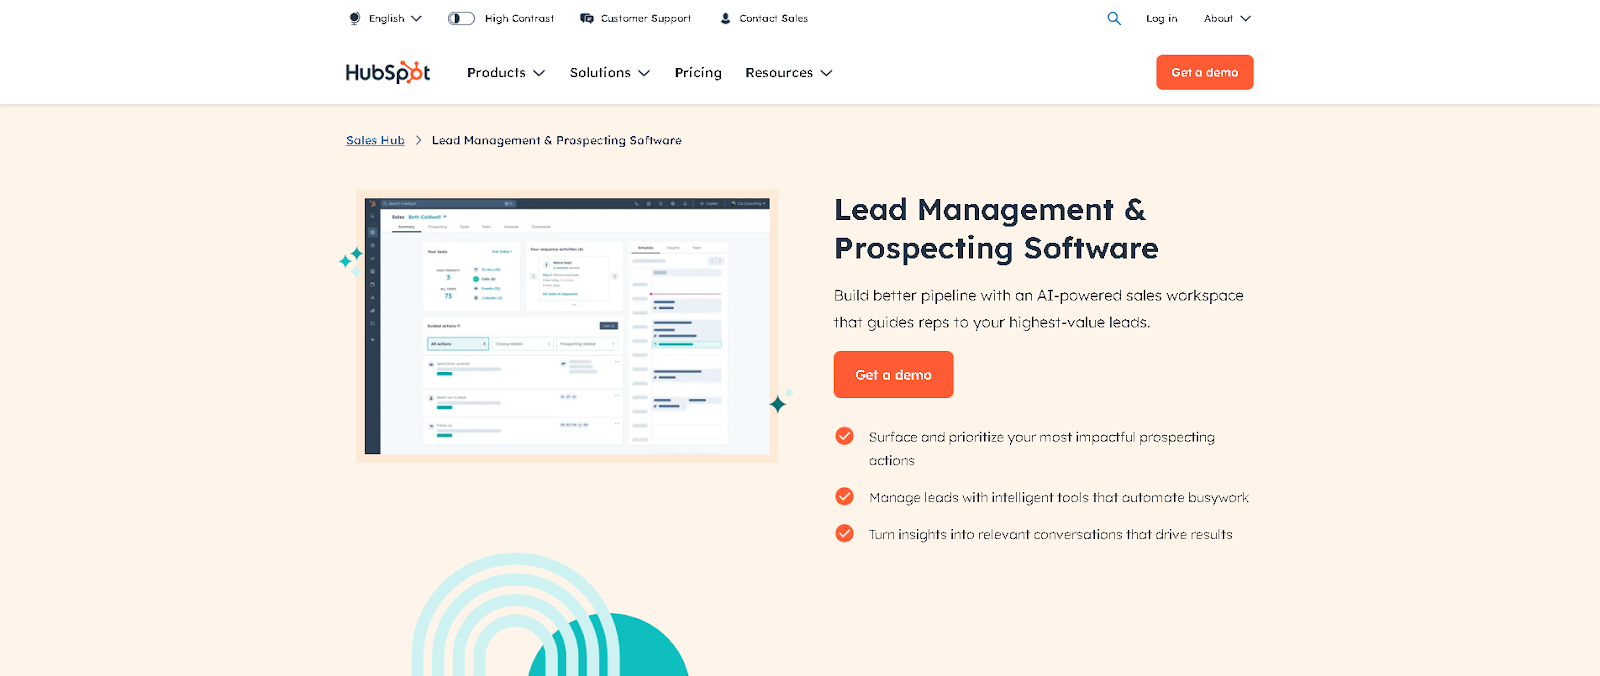Open the Contact Sales link
The height and width of the screenshot is (676, 1600).
coord(773,18)
